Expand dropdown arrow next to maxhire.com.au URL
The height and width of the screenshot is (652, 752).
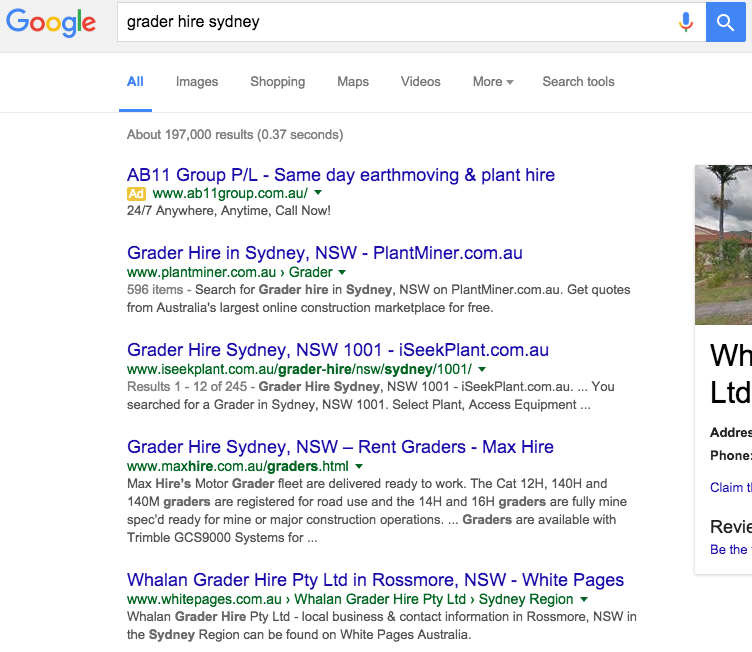[359, 466]
